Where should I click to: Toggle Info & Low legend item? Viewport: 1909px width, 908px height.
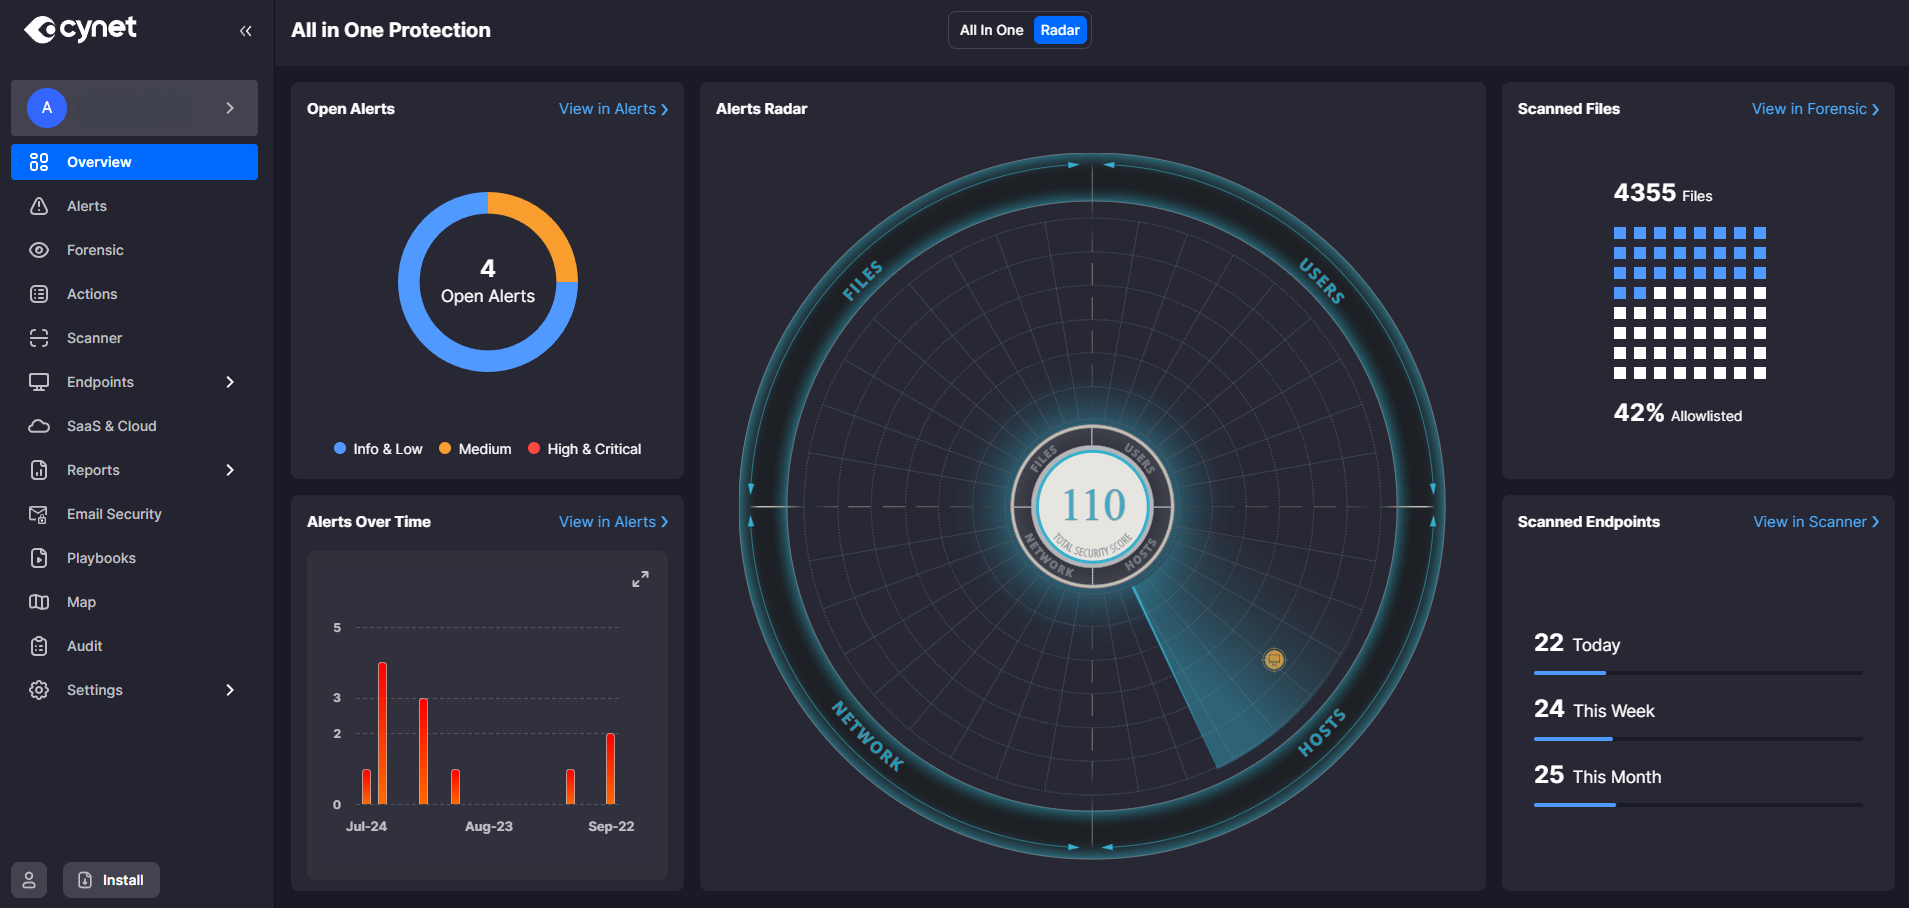click(378, 449)
